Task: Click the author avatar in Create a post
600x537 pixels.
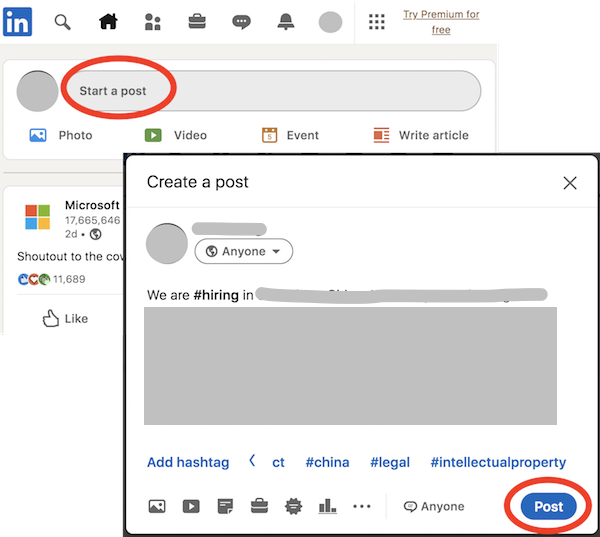Action: click(x=167, y=243)
